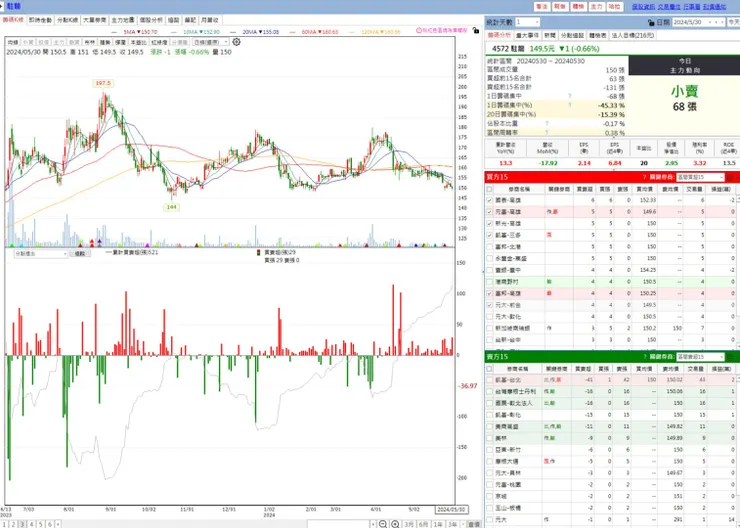740x528 pixels.
Task: Expand the page number list arrow after 6
Action: 58,524
